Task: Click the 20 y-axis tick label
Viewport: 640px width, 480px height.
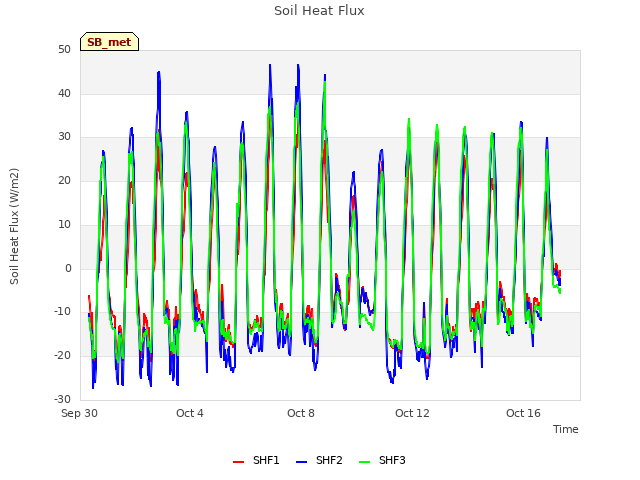Action: click(64, 180)
